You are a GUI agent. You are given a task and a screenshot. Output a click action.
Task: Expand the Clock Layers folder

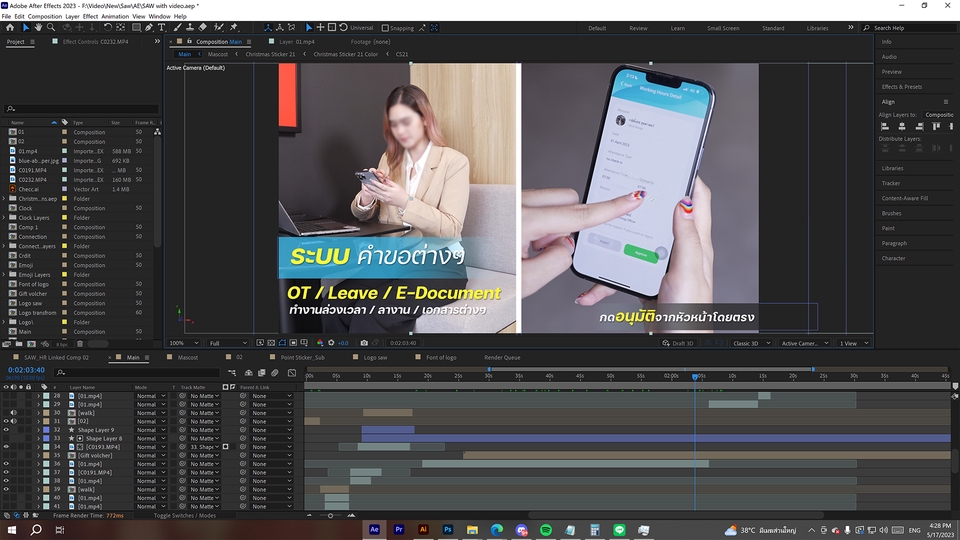coord(4,217)
